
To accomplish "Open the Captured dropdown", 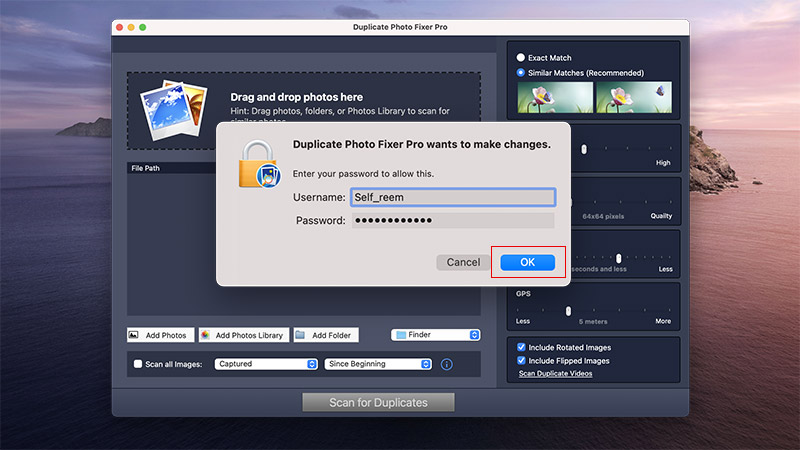I will (x=266, y=364).
